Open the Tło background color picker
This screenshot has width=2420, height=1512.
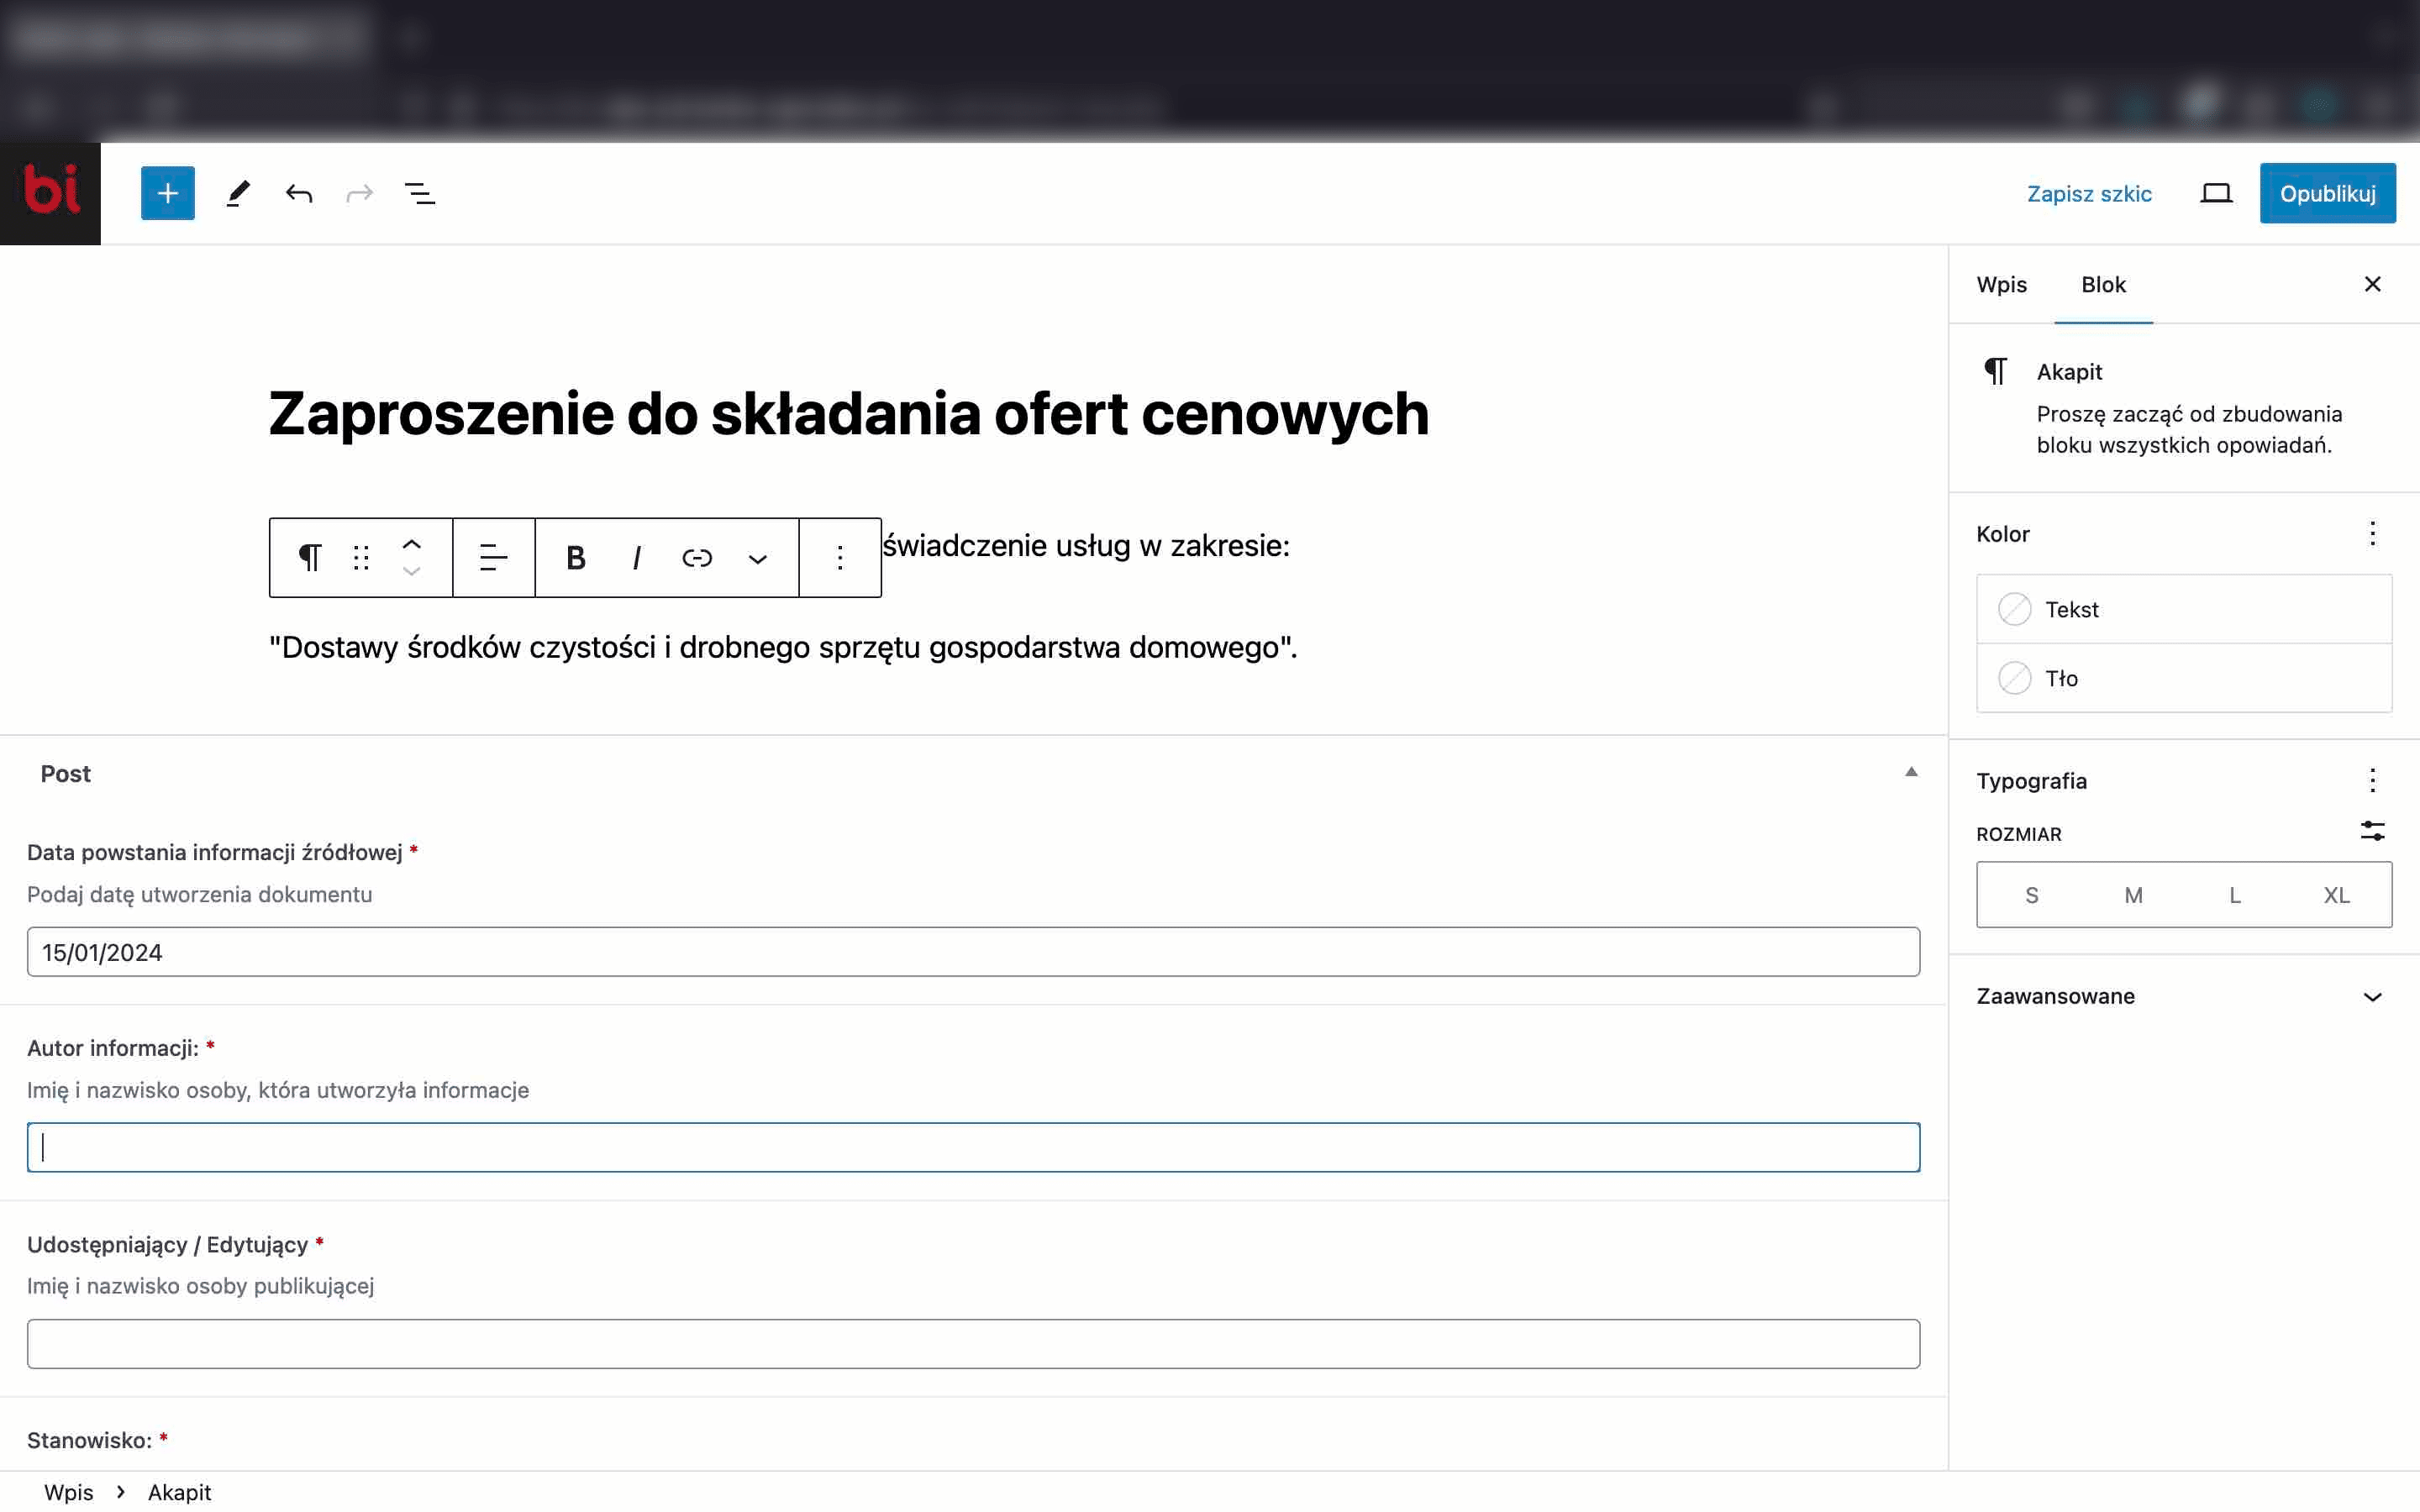pyautogui.click(x=2184, y=678)
